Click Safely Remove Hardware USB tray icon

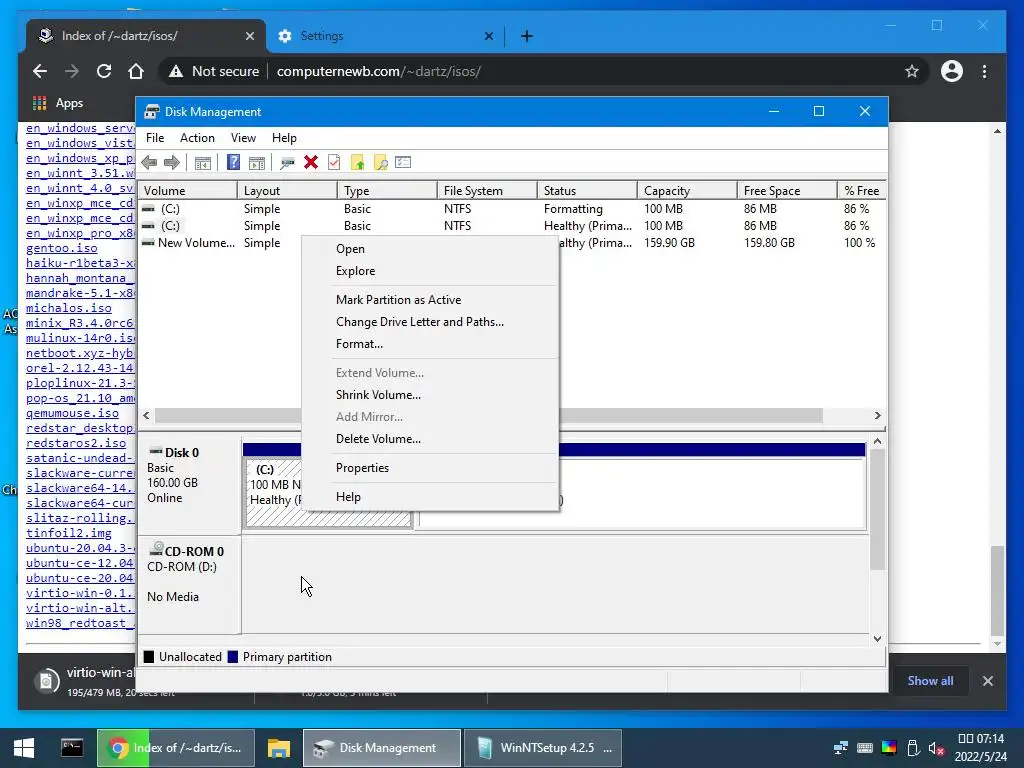pyautogui.click(x=913, y=748)
